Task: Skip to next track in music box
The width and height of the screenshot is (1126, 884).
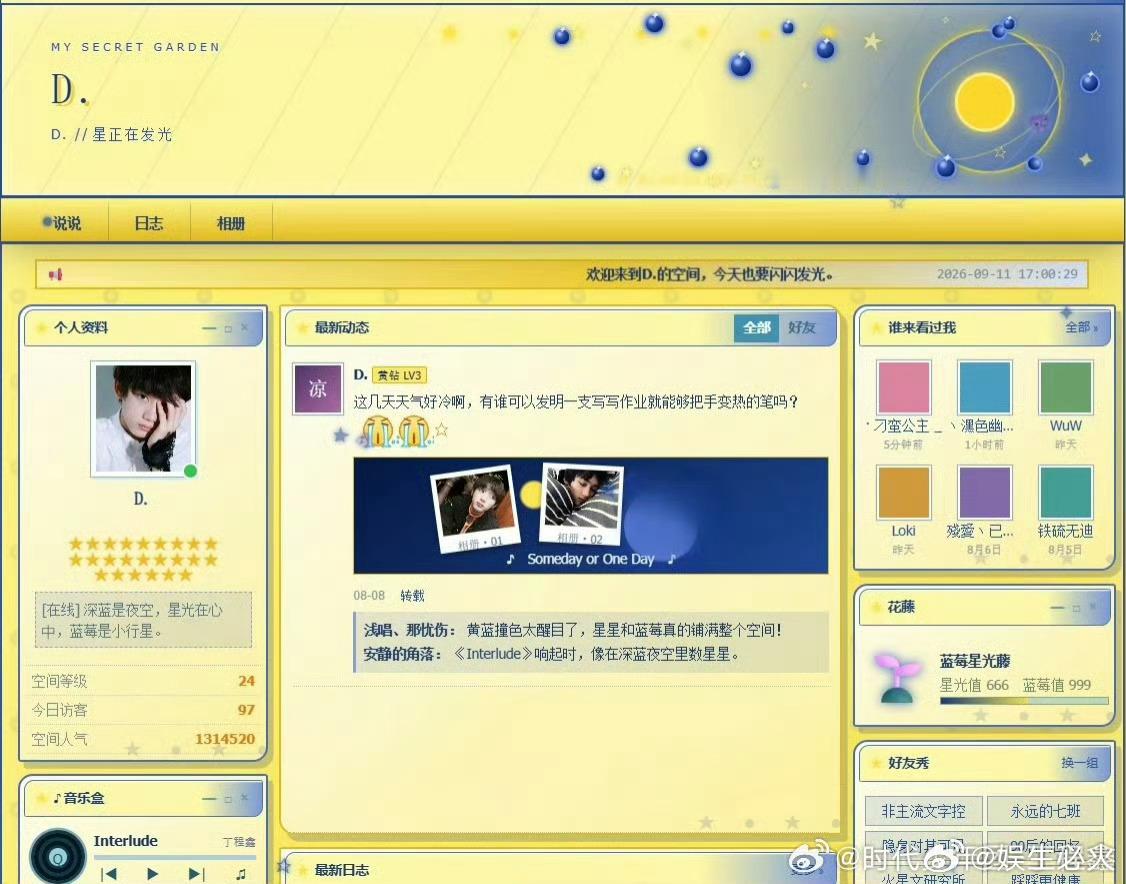Action: coord(196,873)
